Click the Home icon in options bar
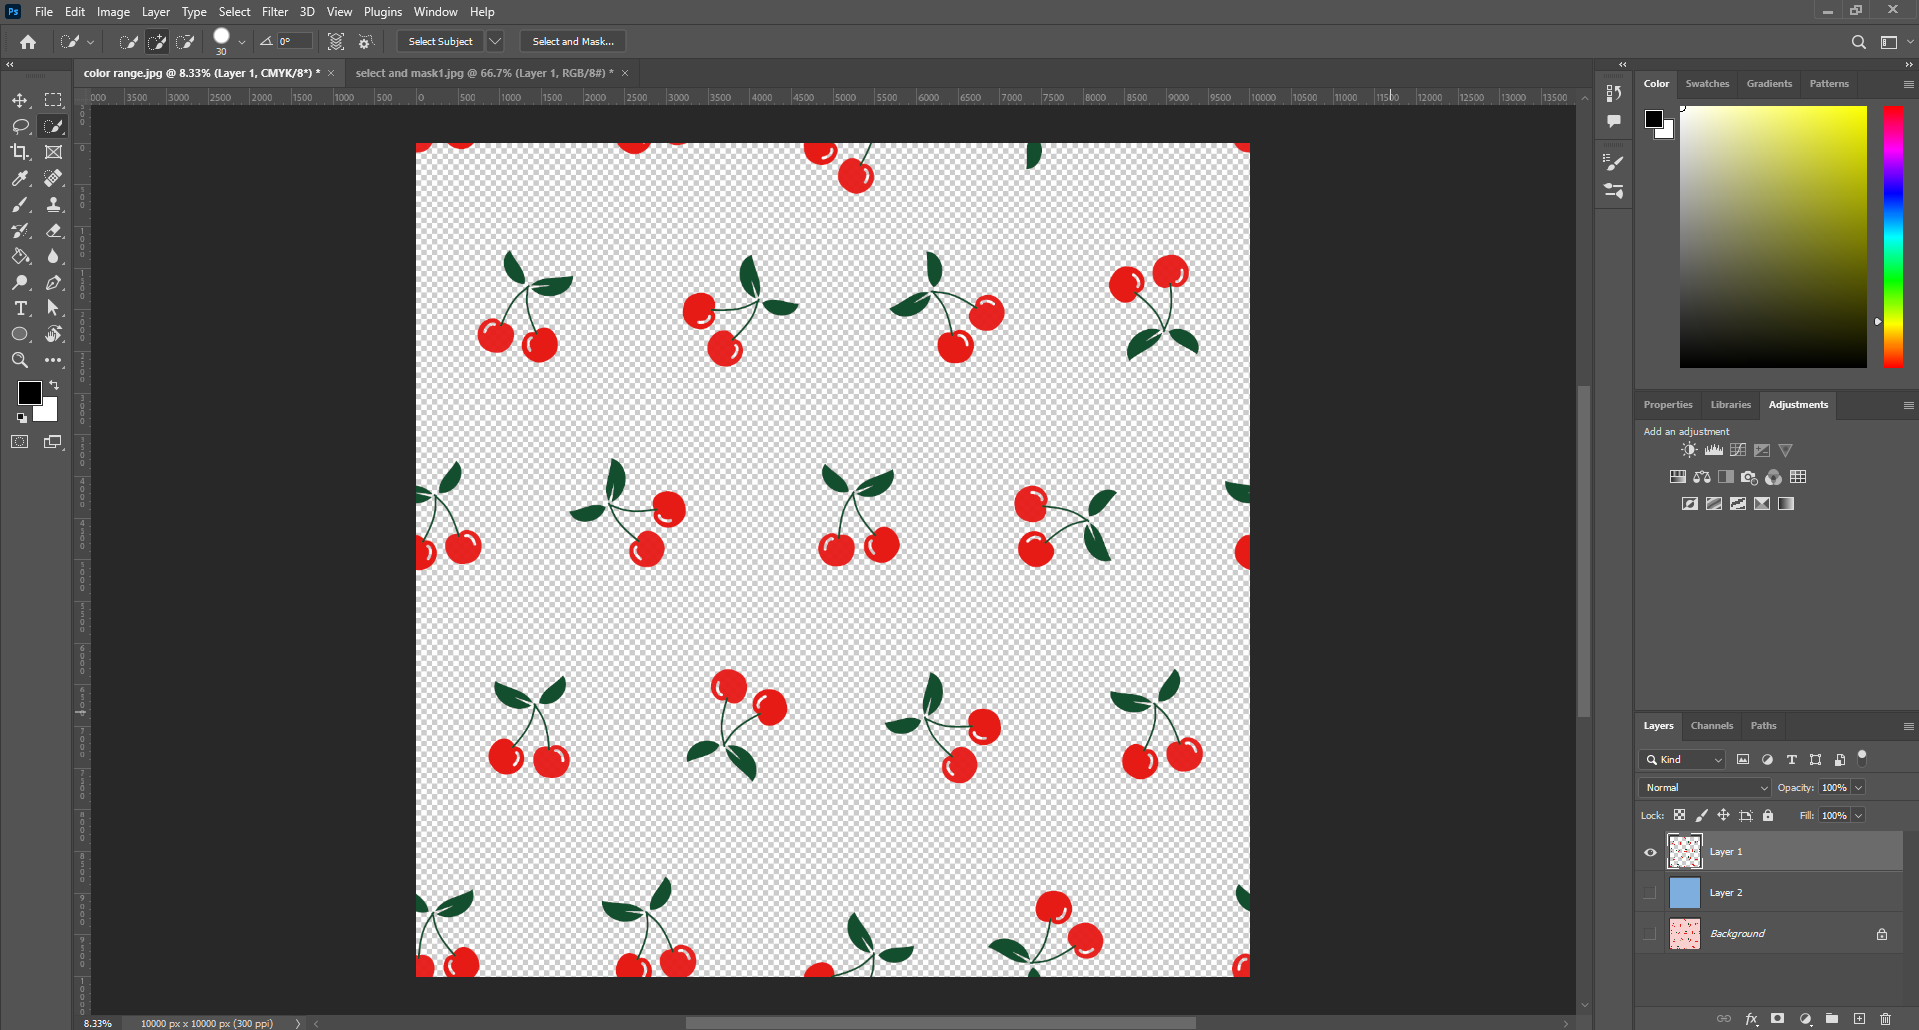Viewport: 1919px width, 1030px height. [28, 42]
